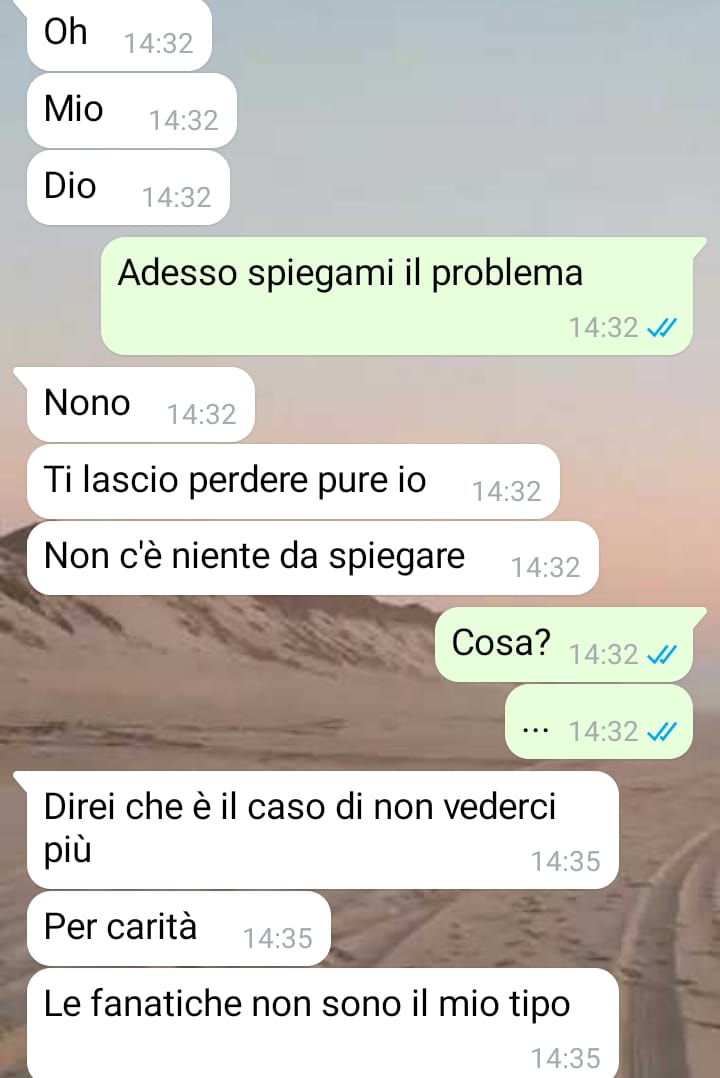Click the 14:35 timestamp on 'Per carità'
Viewport: 720px width, 1078px height.
278,938
